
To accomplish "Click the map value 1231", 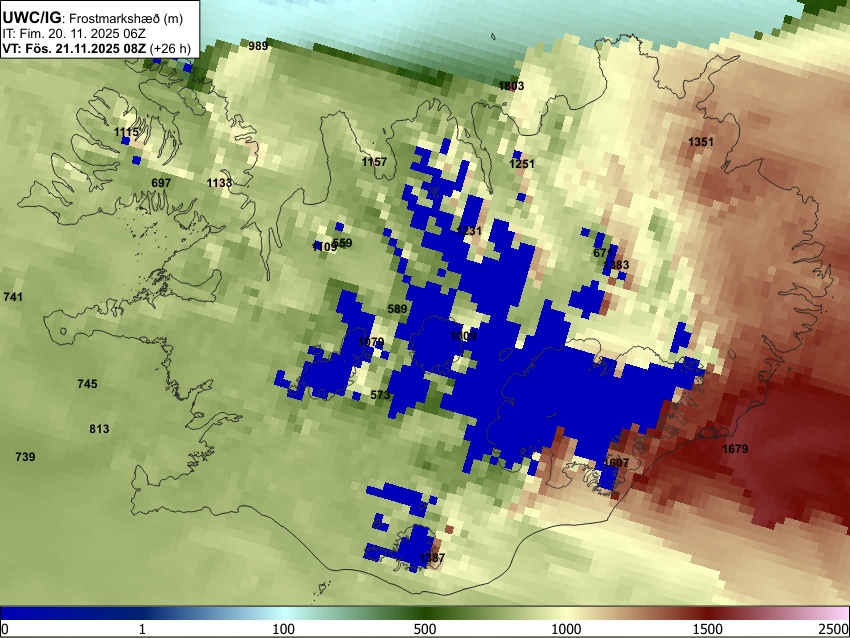I will 469,231.
